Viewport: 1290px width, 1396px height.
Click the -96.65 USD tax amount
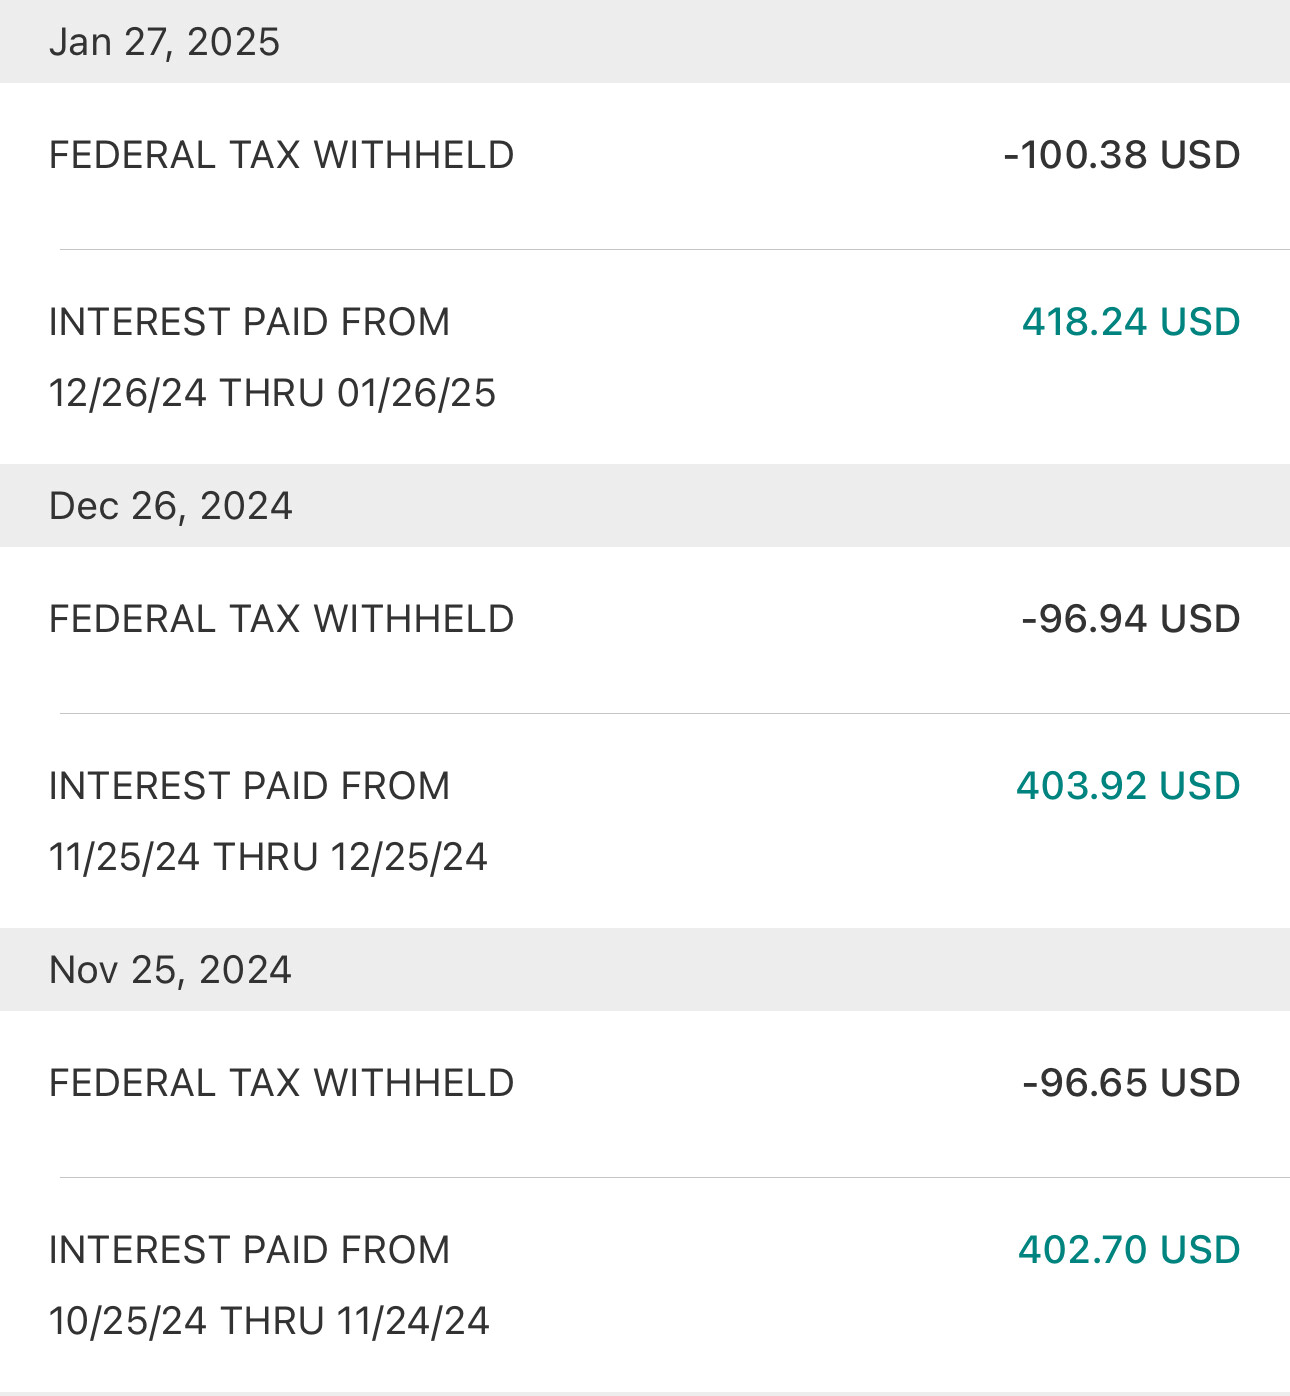pos(1131,1083)
